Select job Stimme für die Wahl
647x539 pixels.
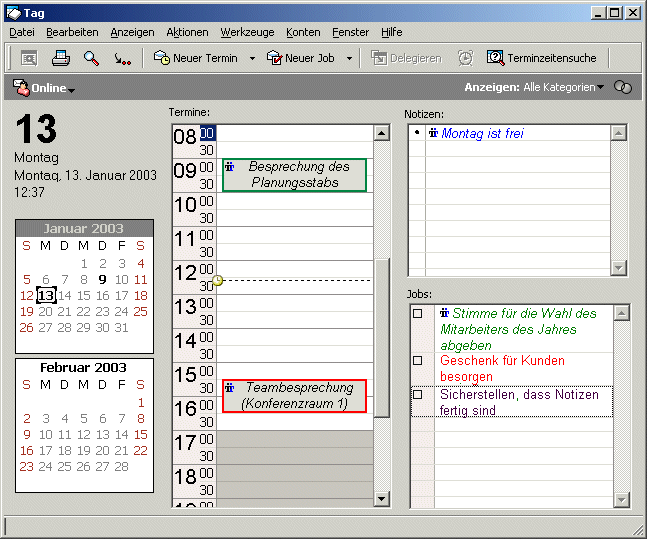coord(518,329)
